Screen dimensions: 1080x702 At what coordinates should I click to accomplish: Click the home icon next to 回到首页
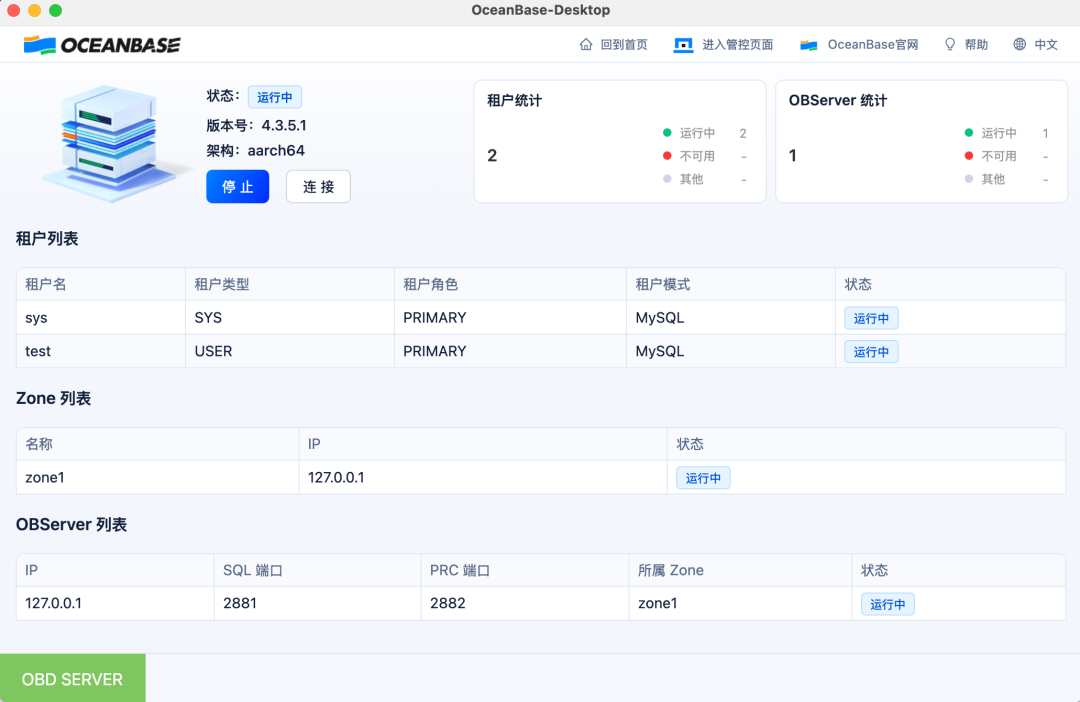click(587, 44)
